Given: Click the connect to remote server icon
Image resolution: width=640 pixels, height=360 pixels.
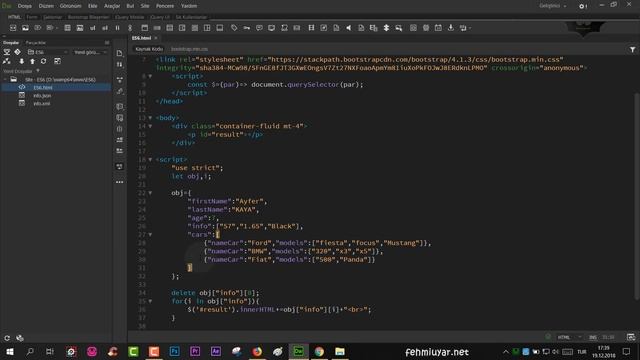Looking at the screenshot, I should tap(7, 61).
